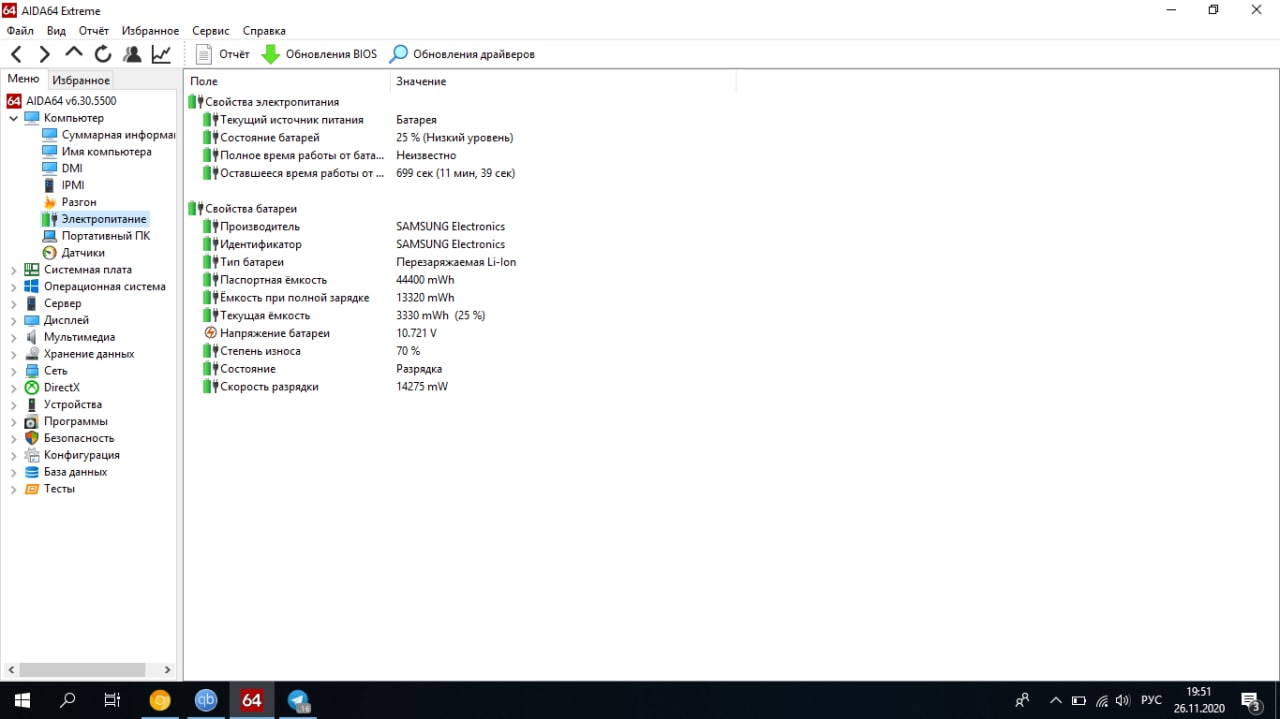
Task: Click the AIDA64 taskbar icon
Action: [x=252, y=700]
